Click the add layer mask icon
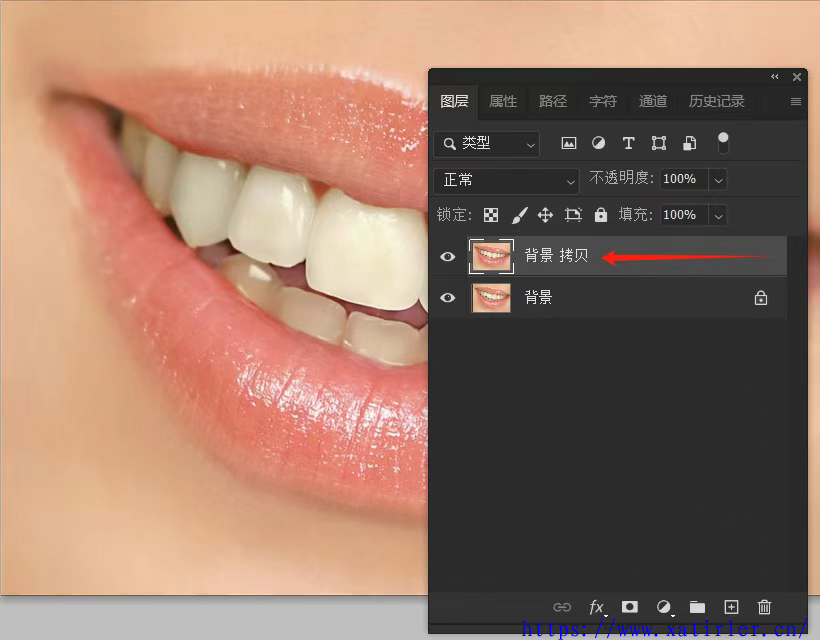Viewport: 820px width, 640px height. pos(630,607)
